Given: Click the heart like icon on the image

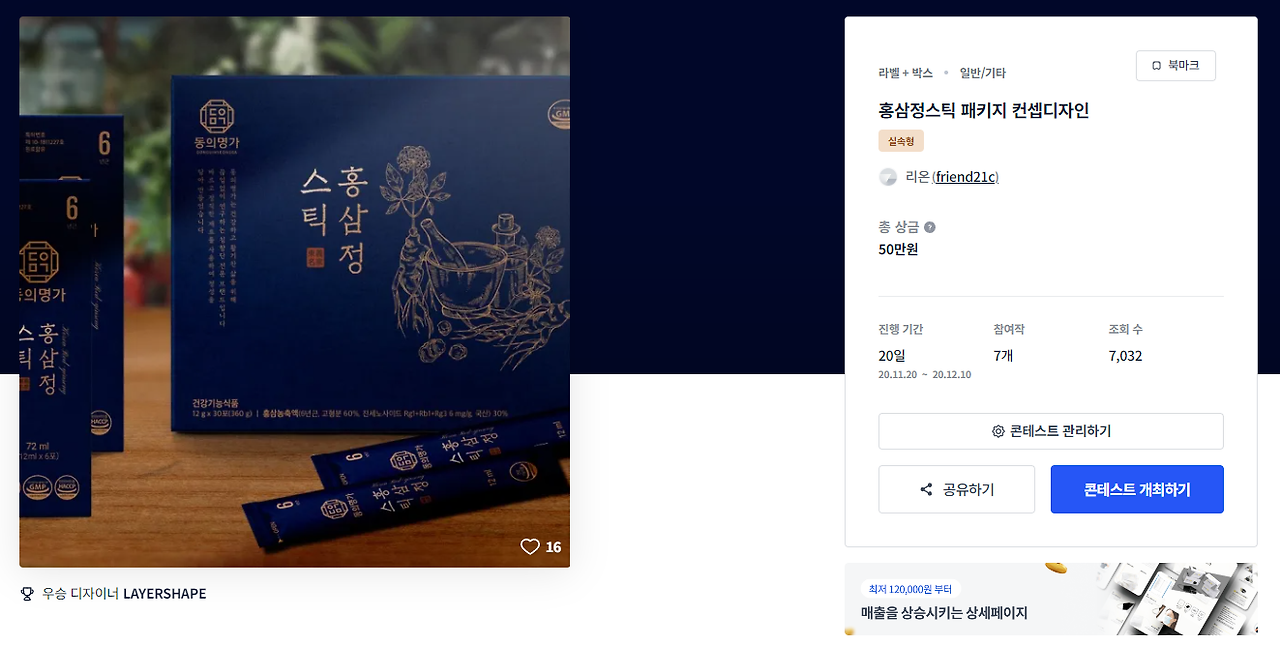Looking at the screenshot, I should pos(530,547).
